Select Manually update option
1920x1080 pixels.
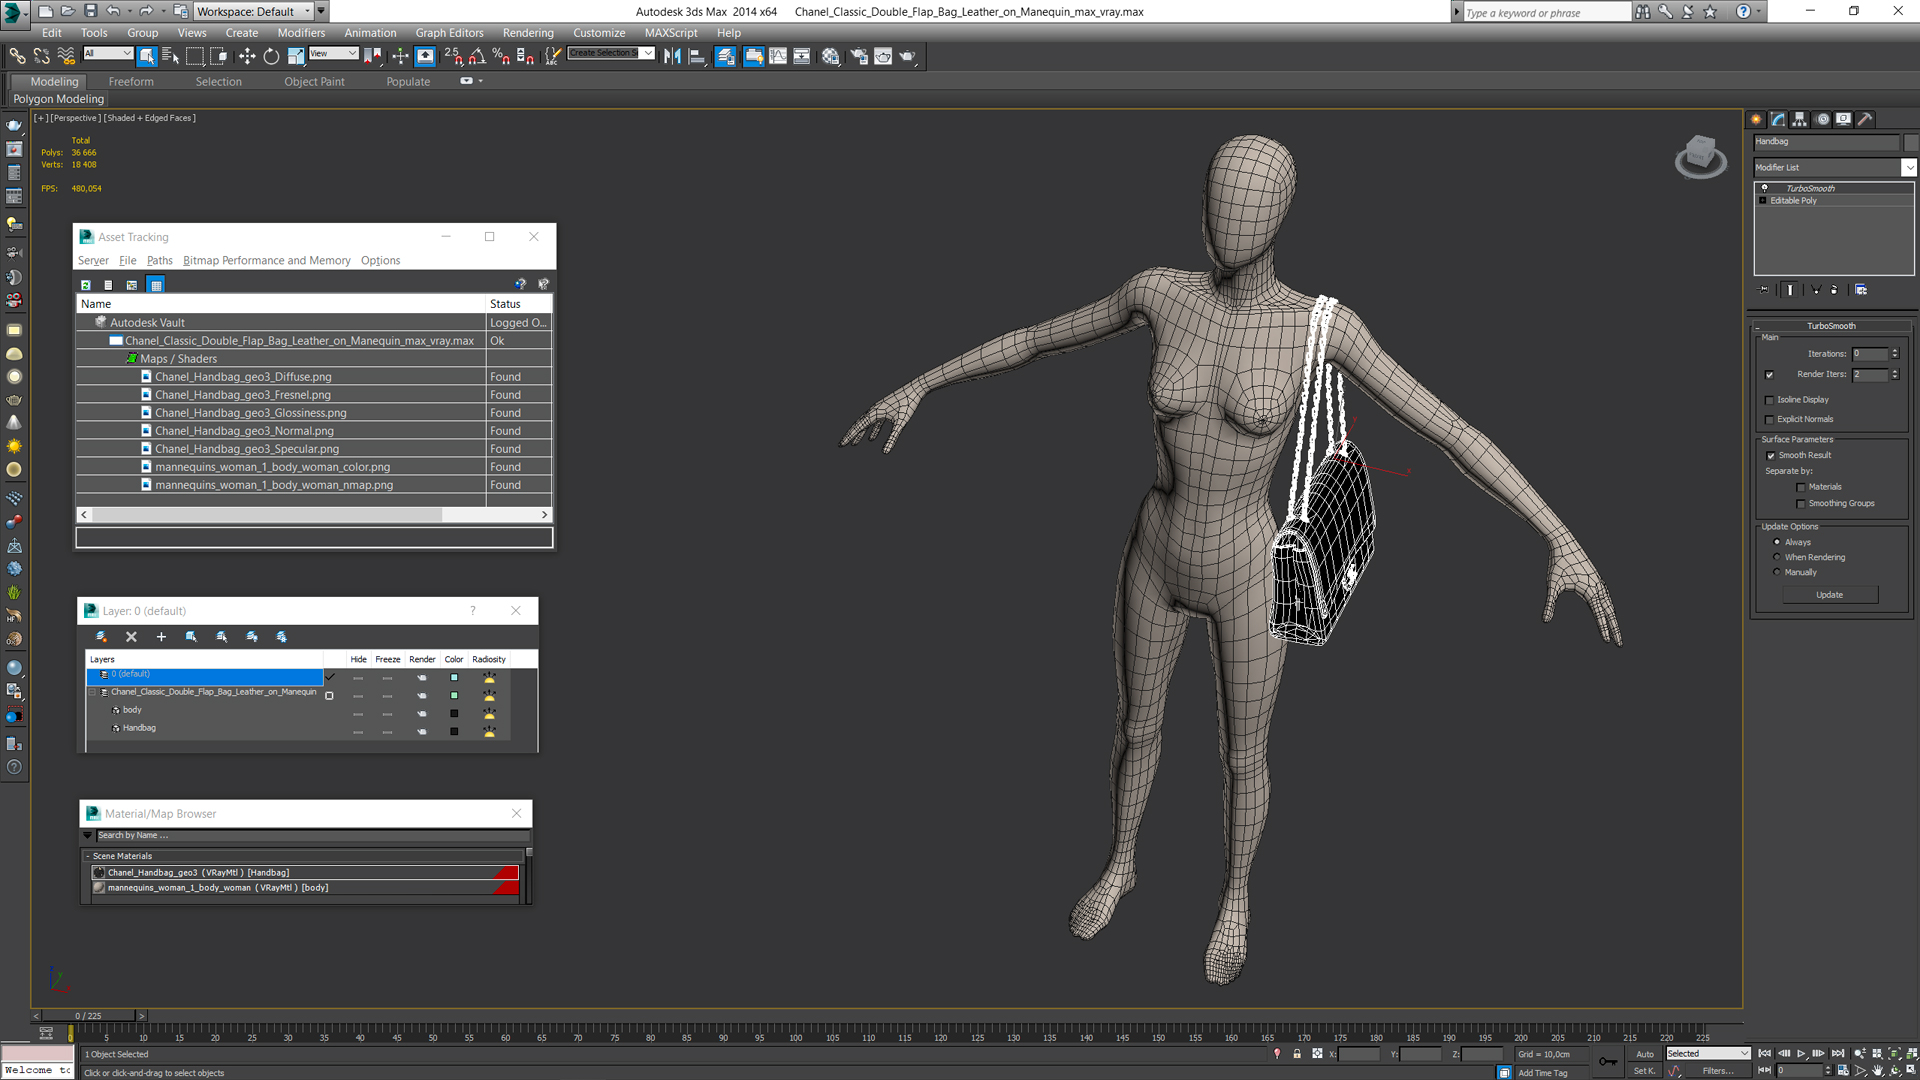[x=1777, y=572]
